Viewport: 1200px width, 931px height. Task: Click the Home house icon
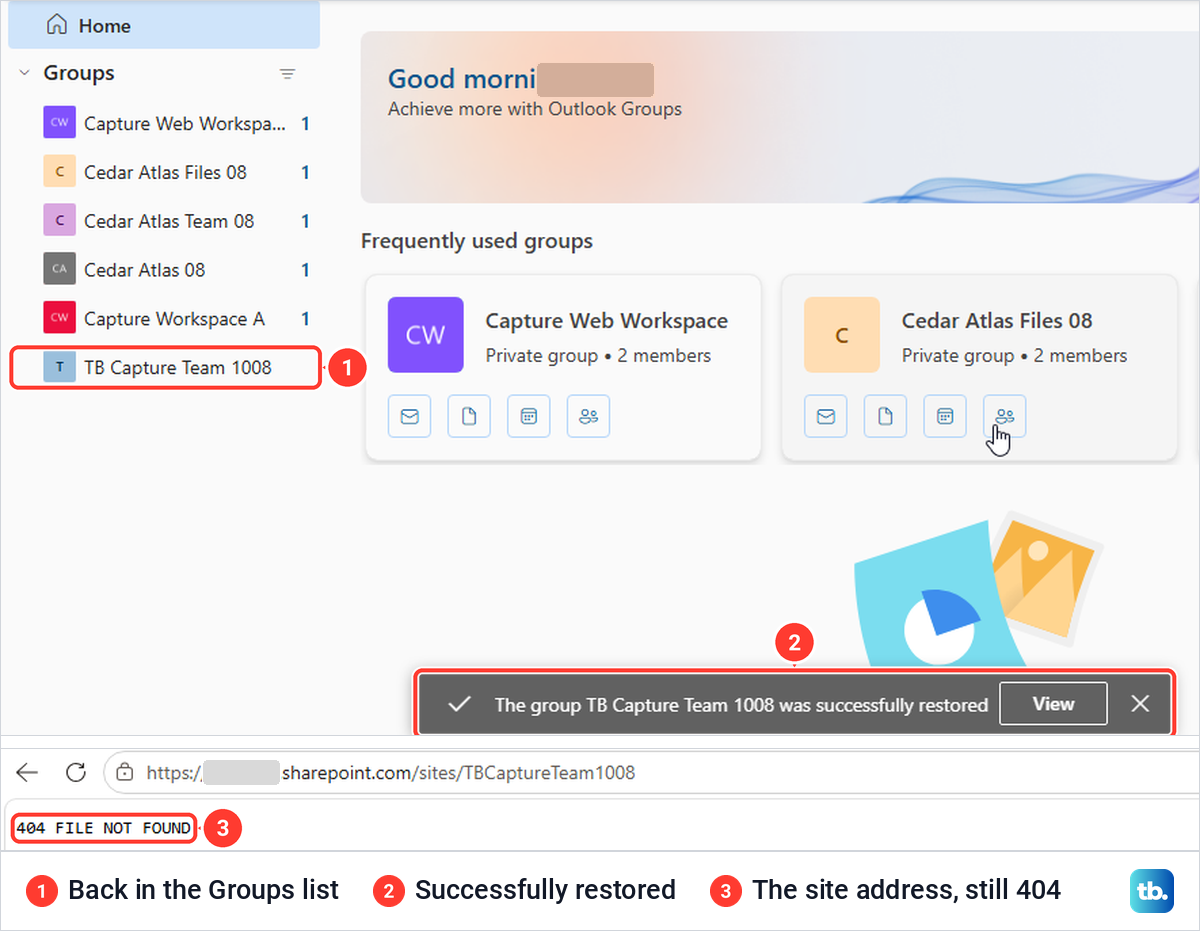coord(58,26)
